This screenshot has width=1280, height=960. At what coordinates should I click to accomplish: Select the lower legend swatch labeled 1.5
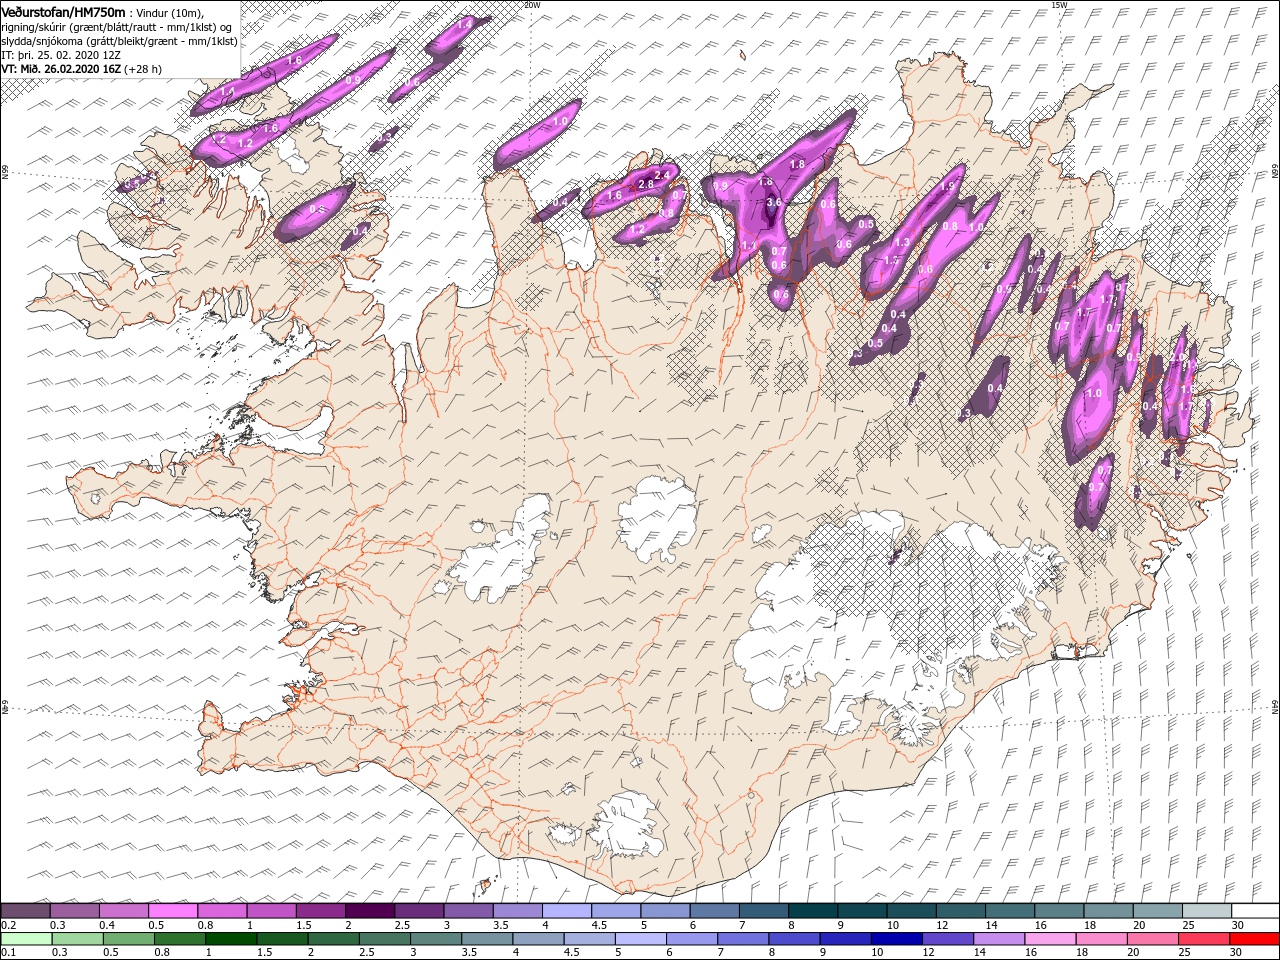(x=282, y=938)
